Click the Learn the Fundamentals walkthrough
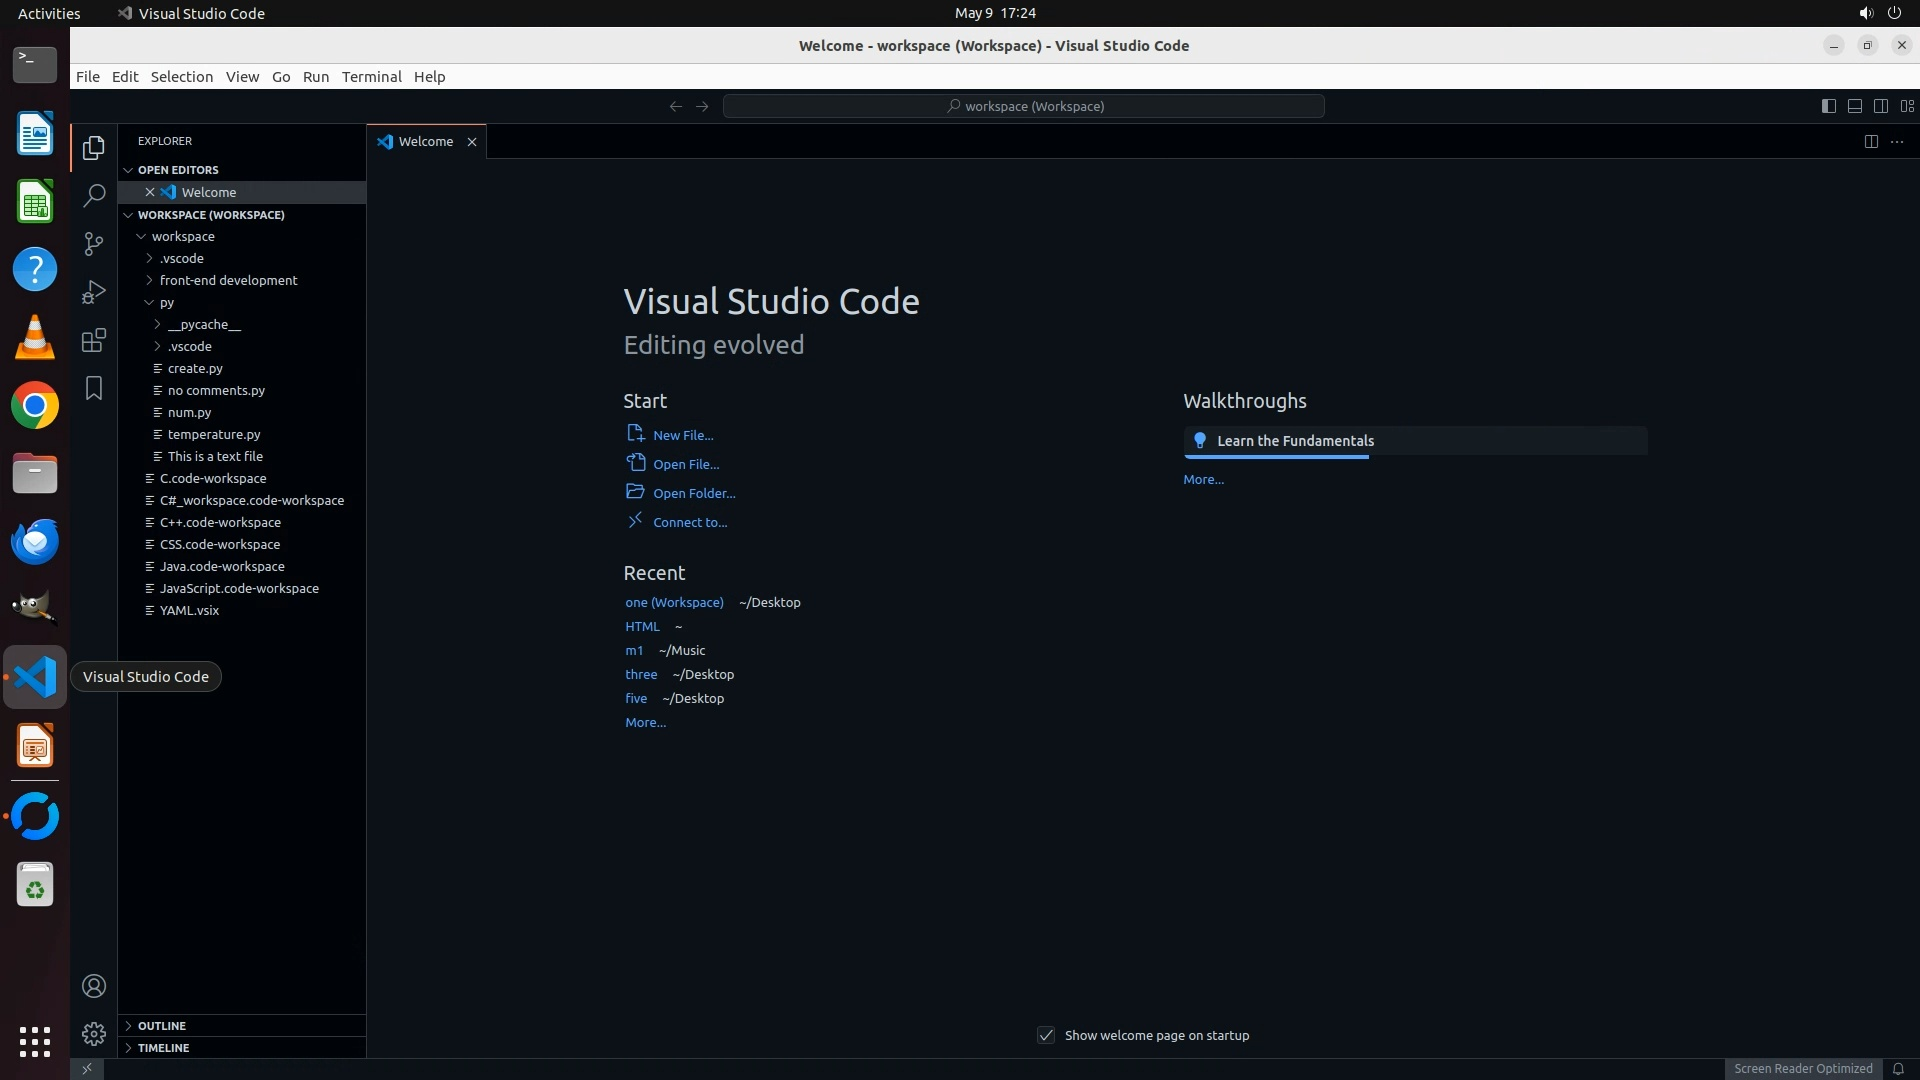 point(1295,441)
